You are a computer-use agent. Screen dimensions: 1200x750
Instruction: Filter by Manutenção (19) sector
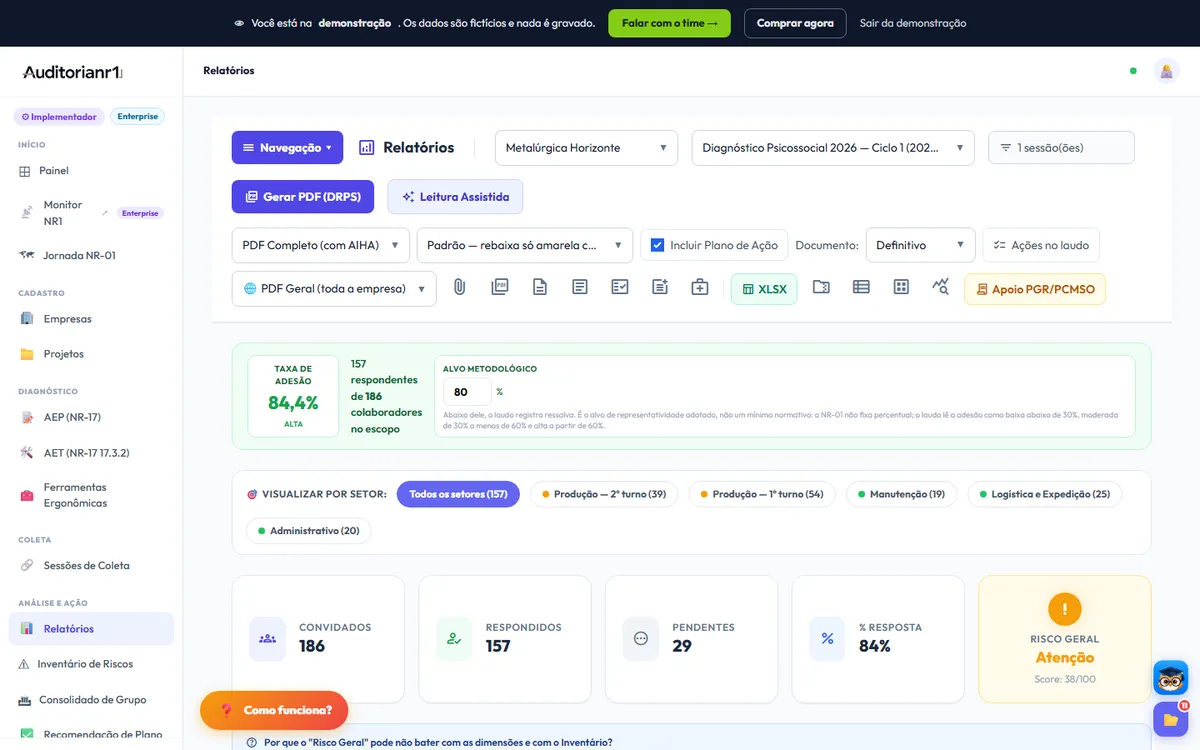click(901, 494)
